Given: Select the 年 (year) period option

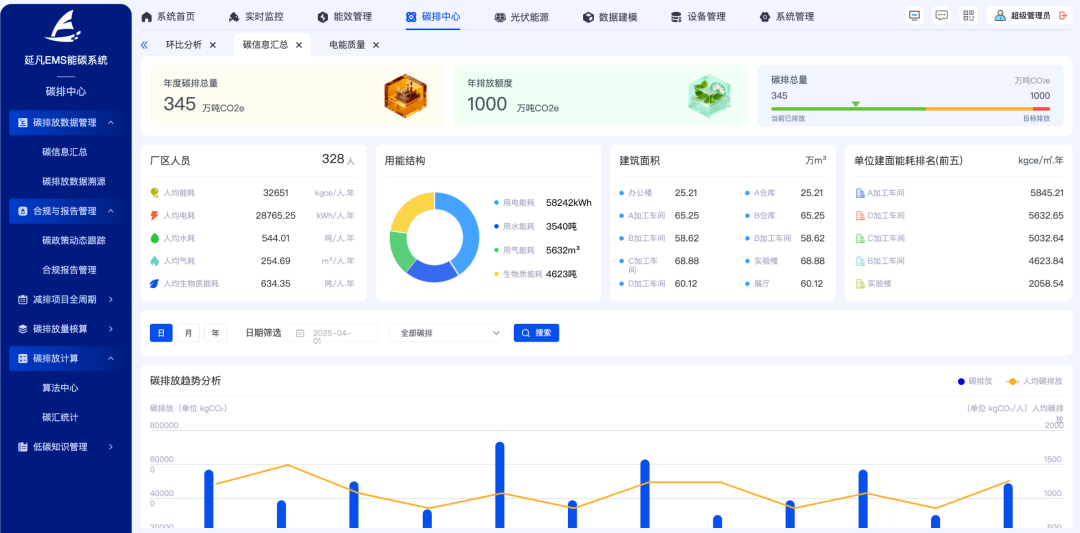Looking at the screenshot, I should point(215,333).
